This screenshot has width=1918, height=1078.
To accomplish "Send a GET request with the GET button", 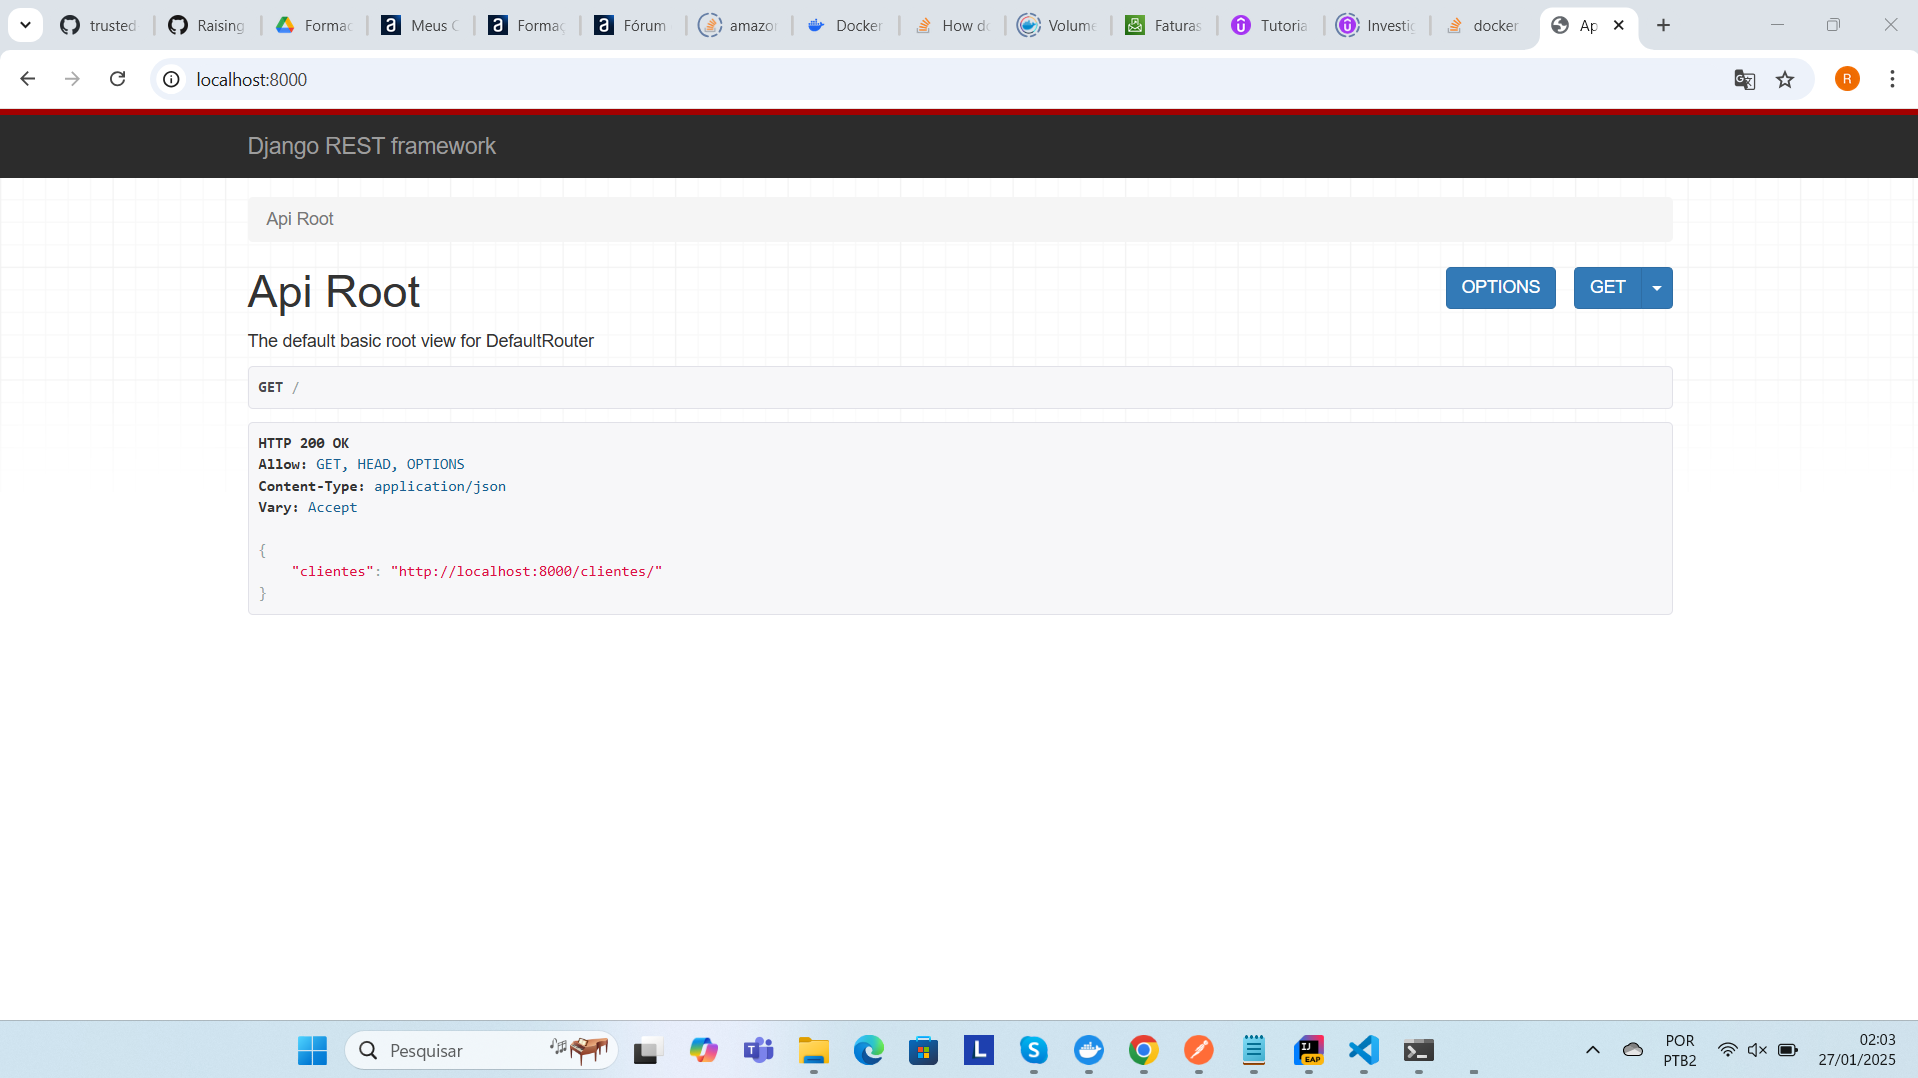I will click(x=1607, y=287).
